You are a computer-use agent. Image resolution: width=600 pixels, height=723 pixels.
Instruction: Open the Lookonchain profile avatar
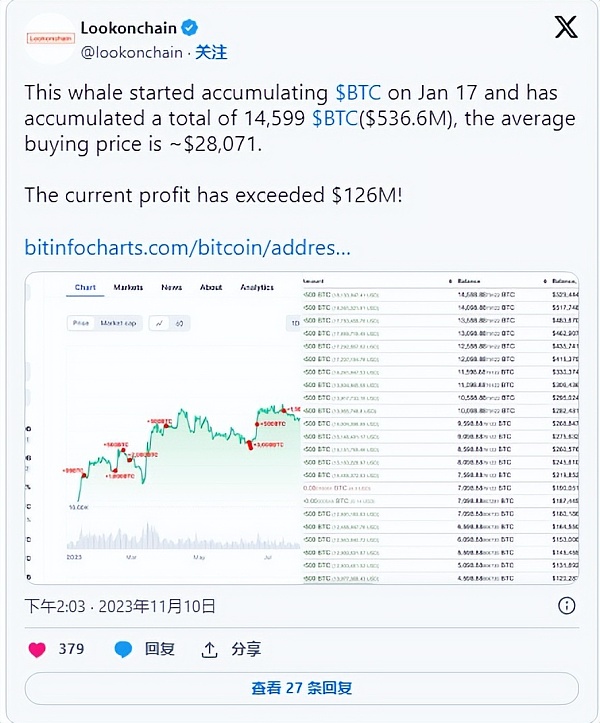(x=49, y=39)
